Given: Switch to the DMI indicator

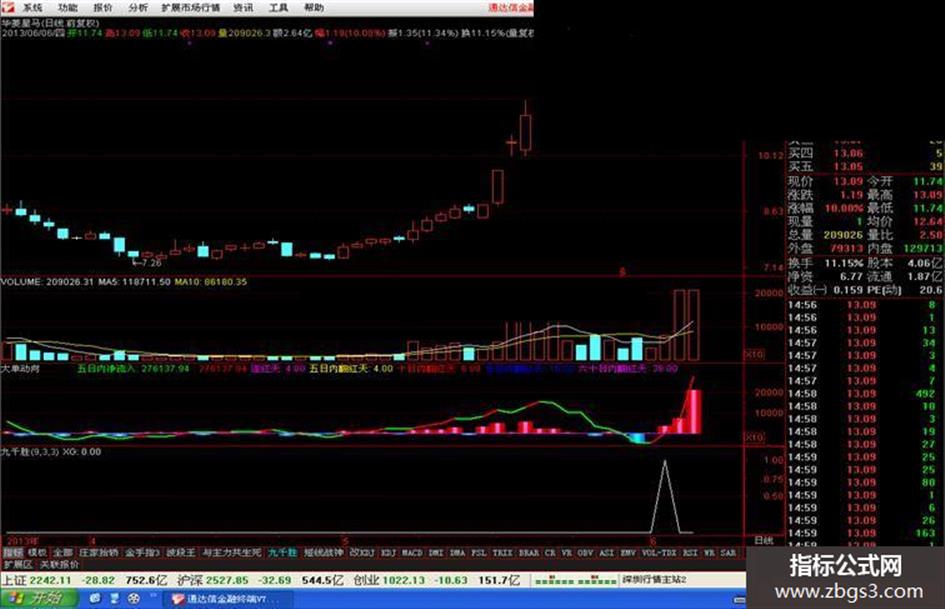Looking at the screenshot, I should coord(436,552).
